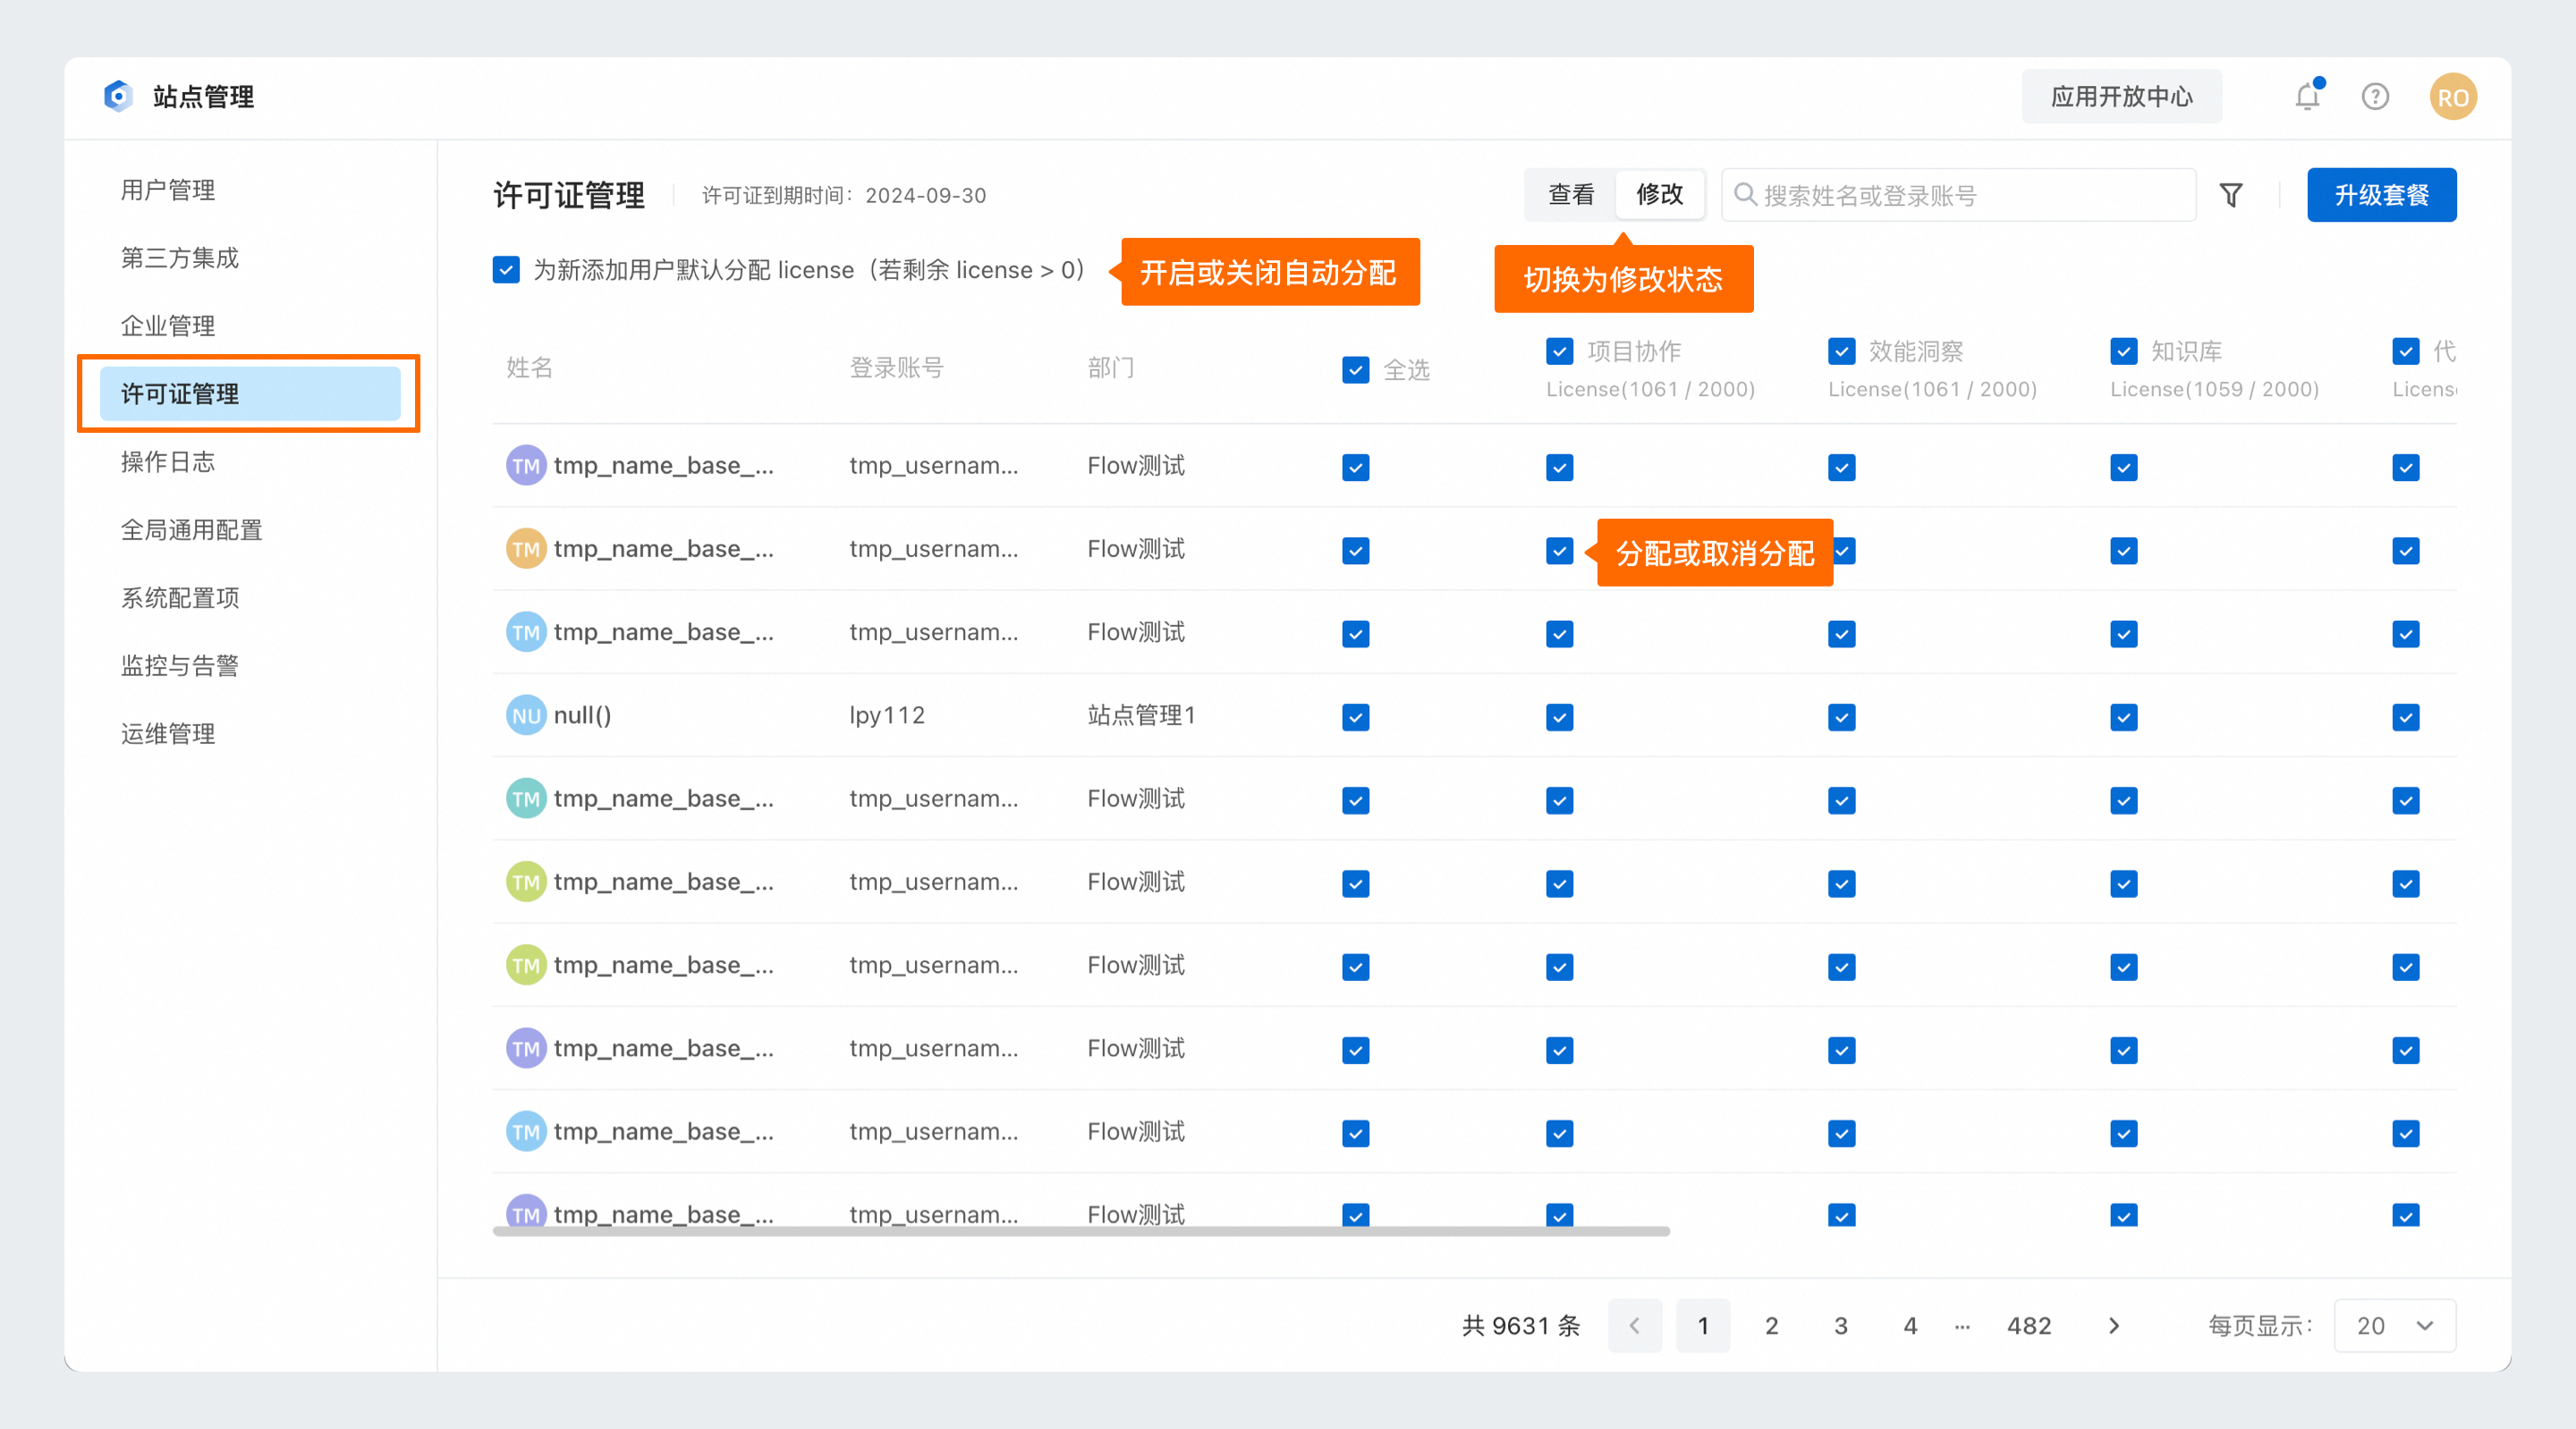Image resolution: width=2576 pixels, height=1429 pixels.
Task: Open 运维管理 in sidebar
Action: (x=168, y=734)
